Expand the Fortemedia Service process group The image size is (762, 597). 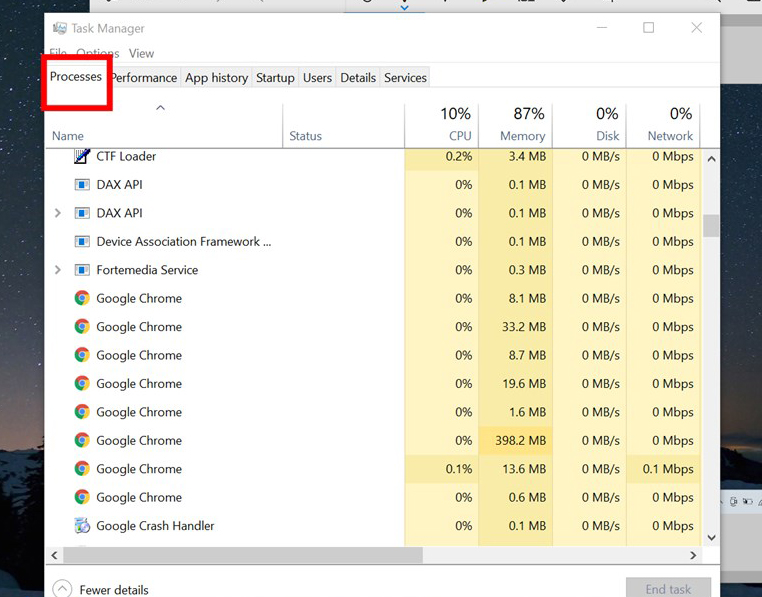57,270
